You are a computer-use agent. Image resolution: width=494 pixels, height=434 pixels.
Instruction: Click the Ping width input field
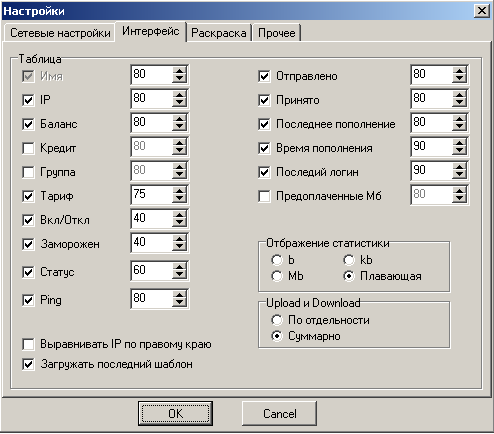pyautogui.click(x=152, y=299)
